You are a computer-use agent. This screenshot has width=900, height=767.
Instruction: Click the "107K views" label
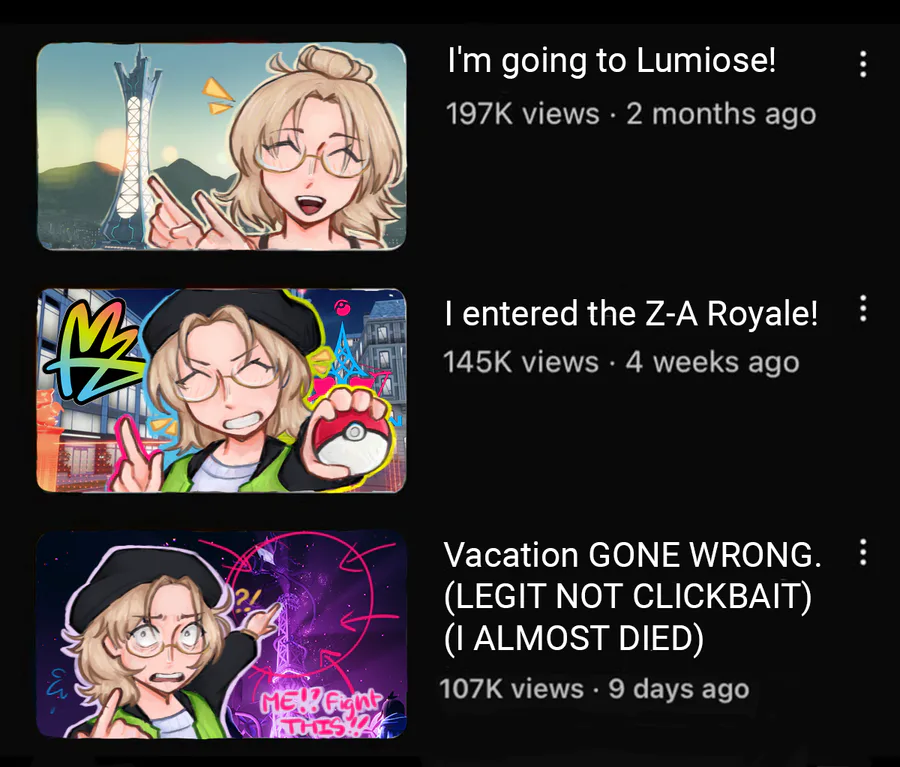(512, 688)
